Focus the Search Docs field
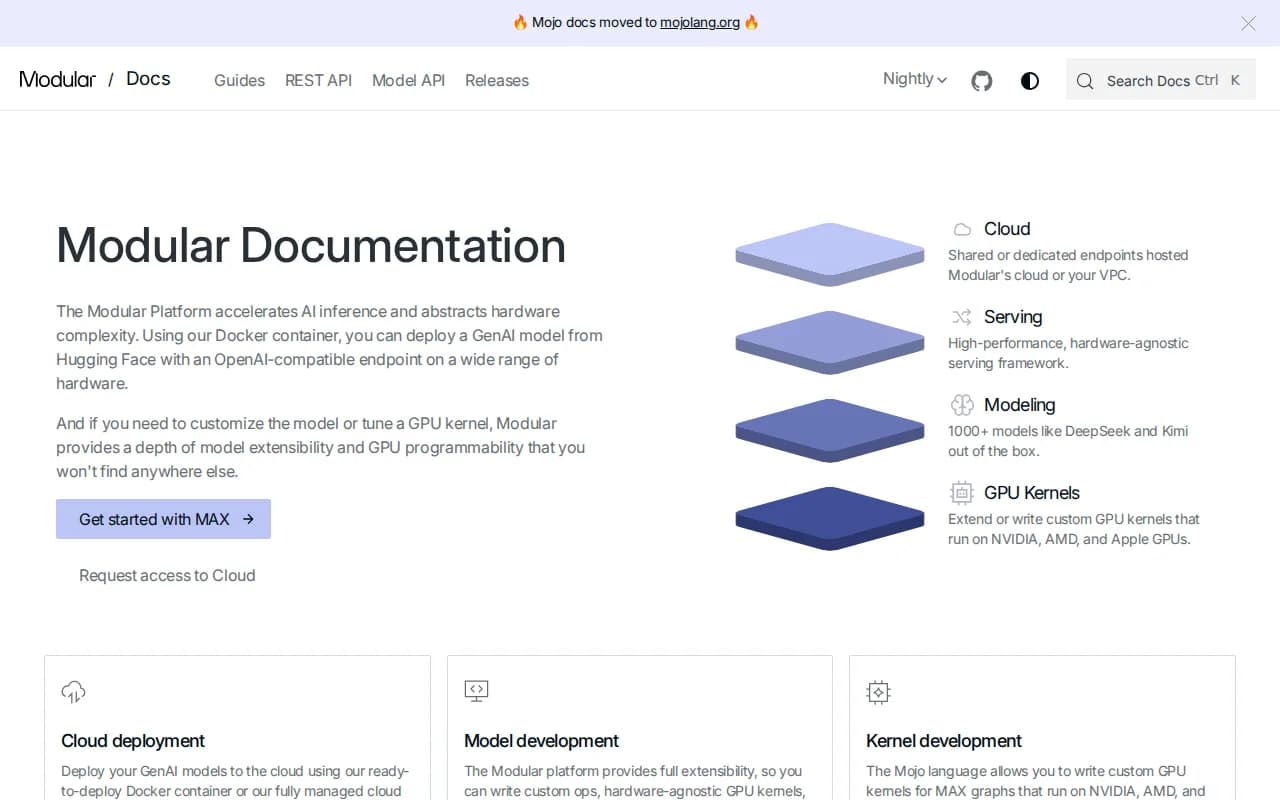Viewport: 1280px width, 800px height. tap(1161, 80)
